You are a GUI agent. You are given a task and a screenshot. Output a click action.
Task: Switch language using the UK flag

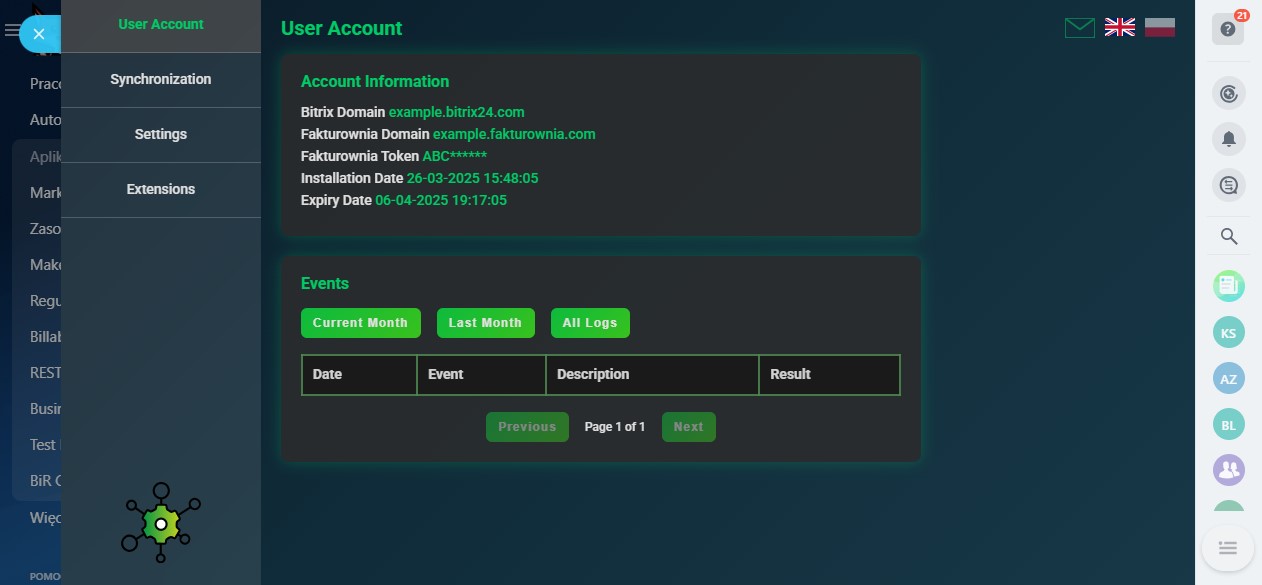point(1119,28)
